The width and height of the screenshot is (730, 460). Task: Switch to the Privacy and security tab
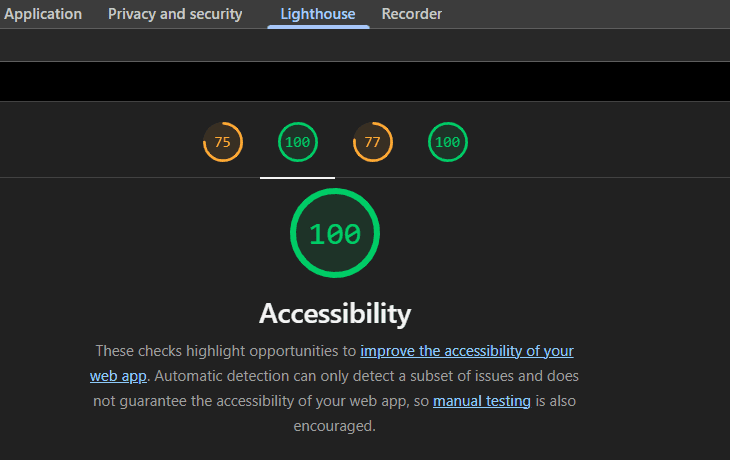(175, 14)
